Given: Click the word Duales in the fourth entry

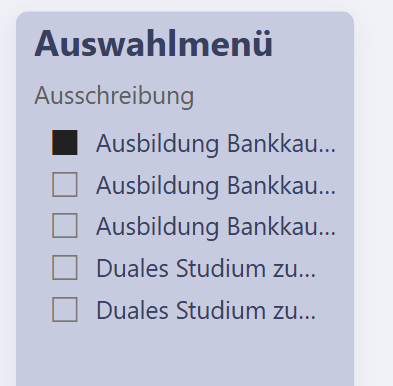Looking at the screenshot, I should point(132,268).
